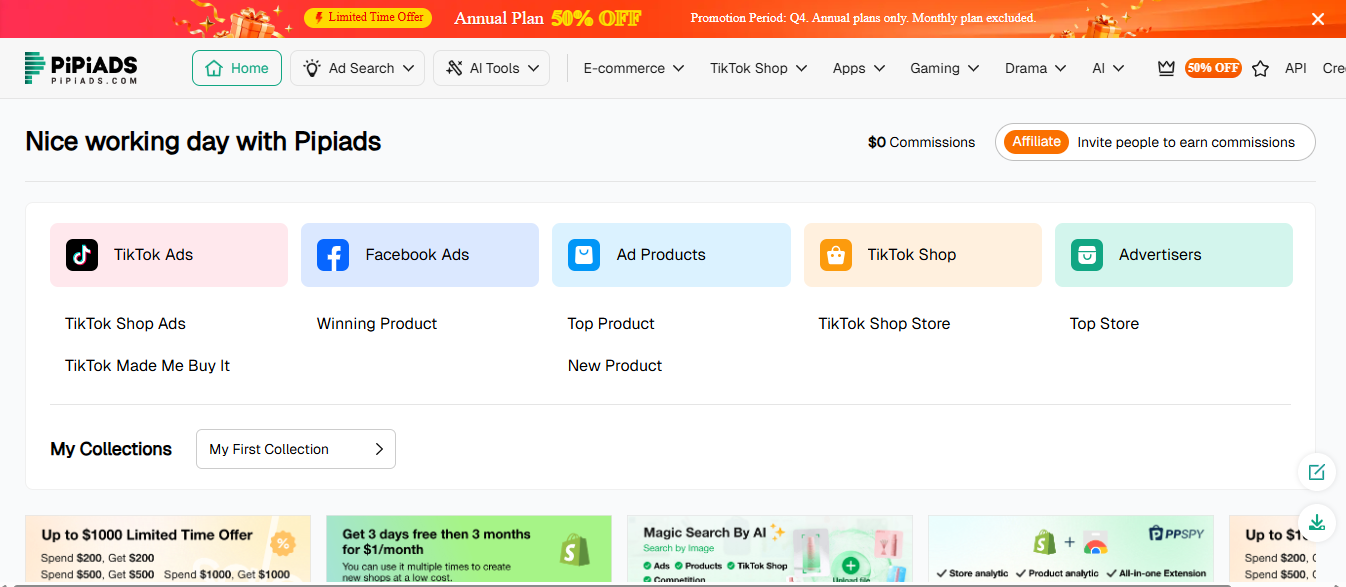Open the Ad Search menu
The width and height of the screenshot is (1346, 587).
click(356, 68)
